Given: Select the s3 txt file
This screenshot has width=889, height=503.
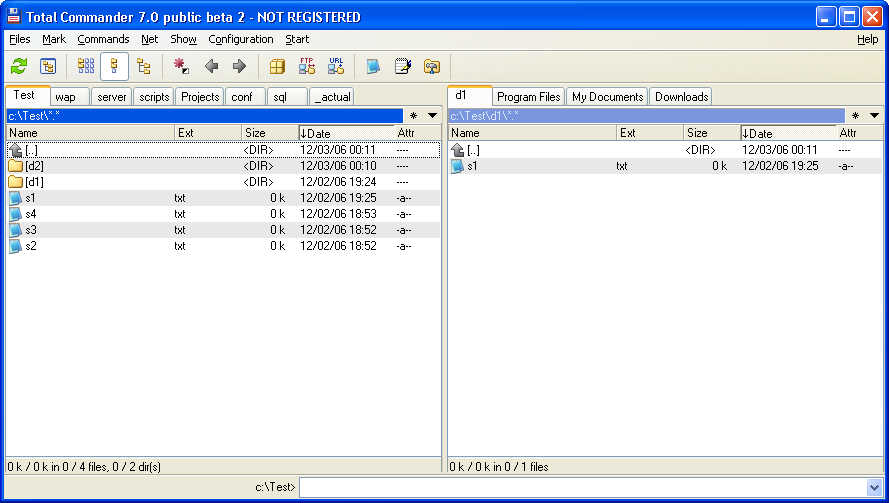Looking at the screenshot, I should (x=223, y=230).
